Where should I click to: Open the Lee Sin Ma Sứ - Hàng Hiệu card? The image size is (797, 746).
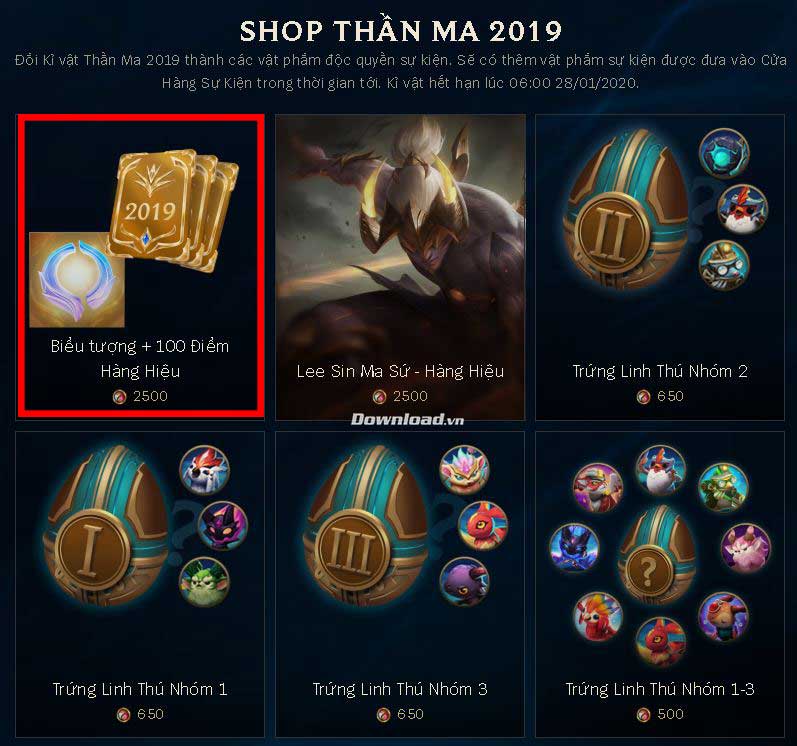pyautogui.click(x=400, y=267)
